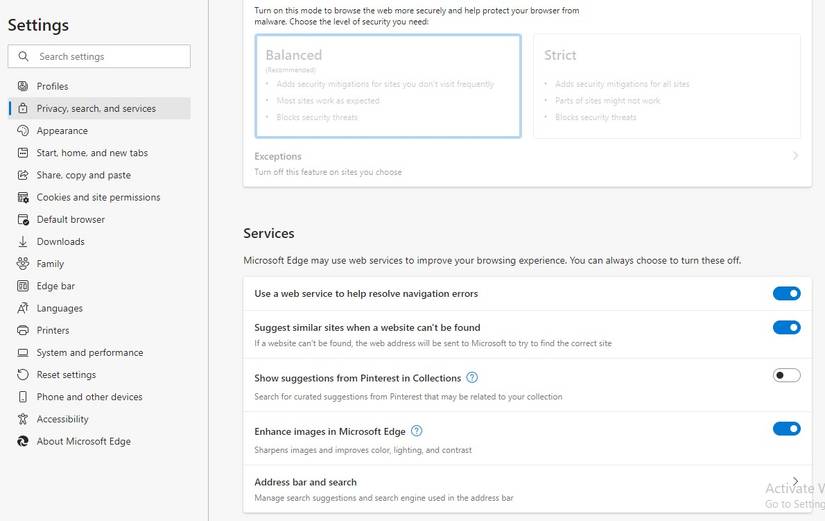Screen dimensions: 825x521
Task: Turn off Suggest similar sites toggle
Action: 786,327
